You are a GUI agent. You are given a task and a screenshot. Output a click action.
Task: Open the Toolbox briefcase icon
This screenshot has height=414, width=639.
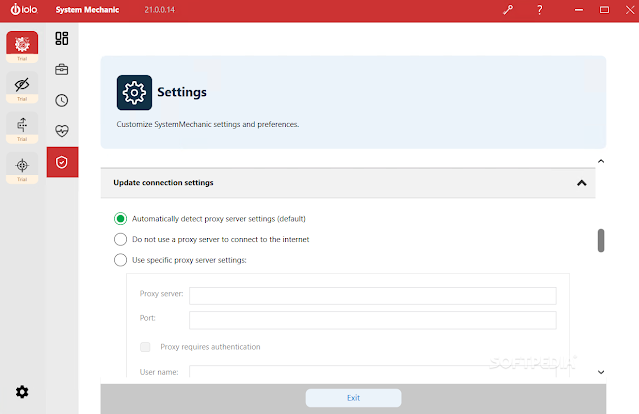(62, 69)
